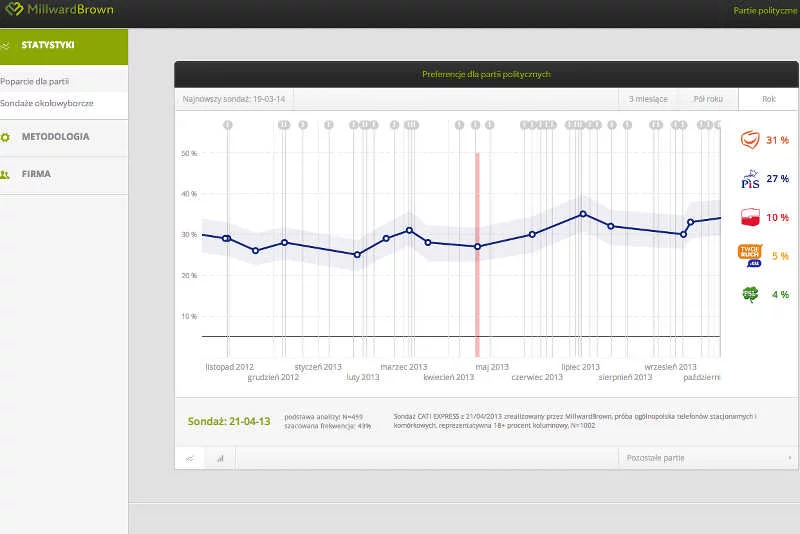Open Poparcie dla partii page

click(x=34, y=81)
